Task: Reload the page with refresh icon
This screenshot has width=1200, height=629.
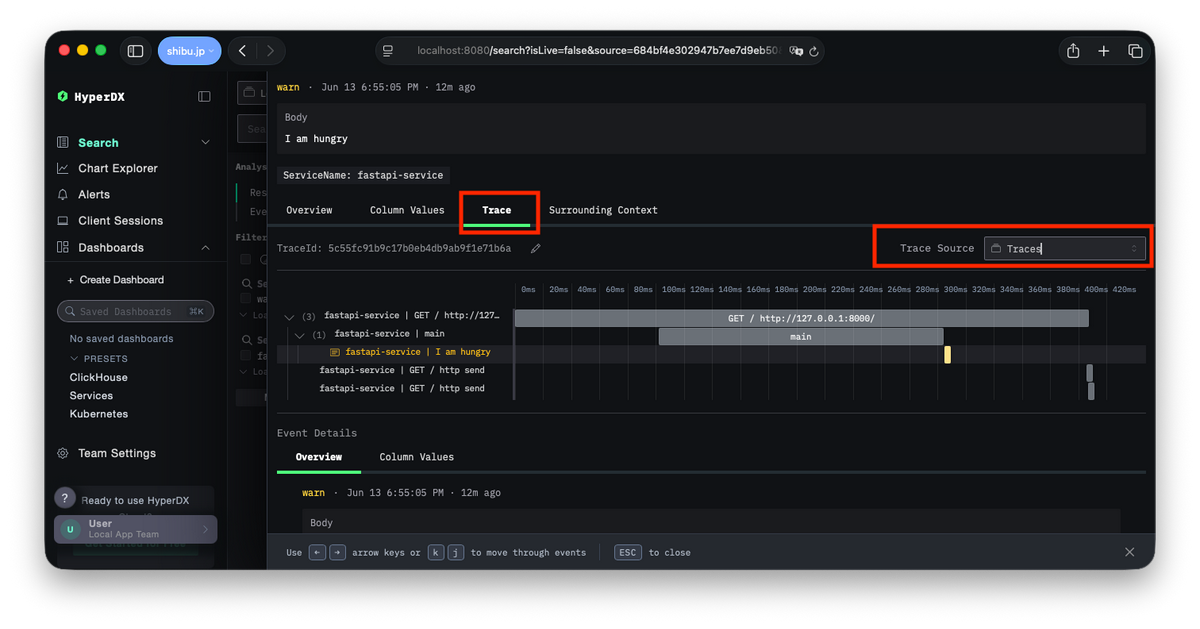Action: tap(814, 51)
